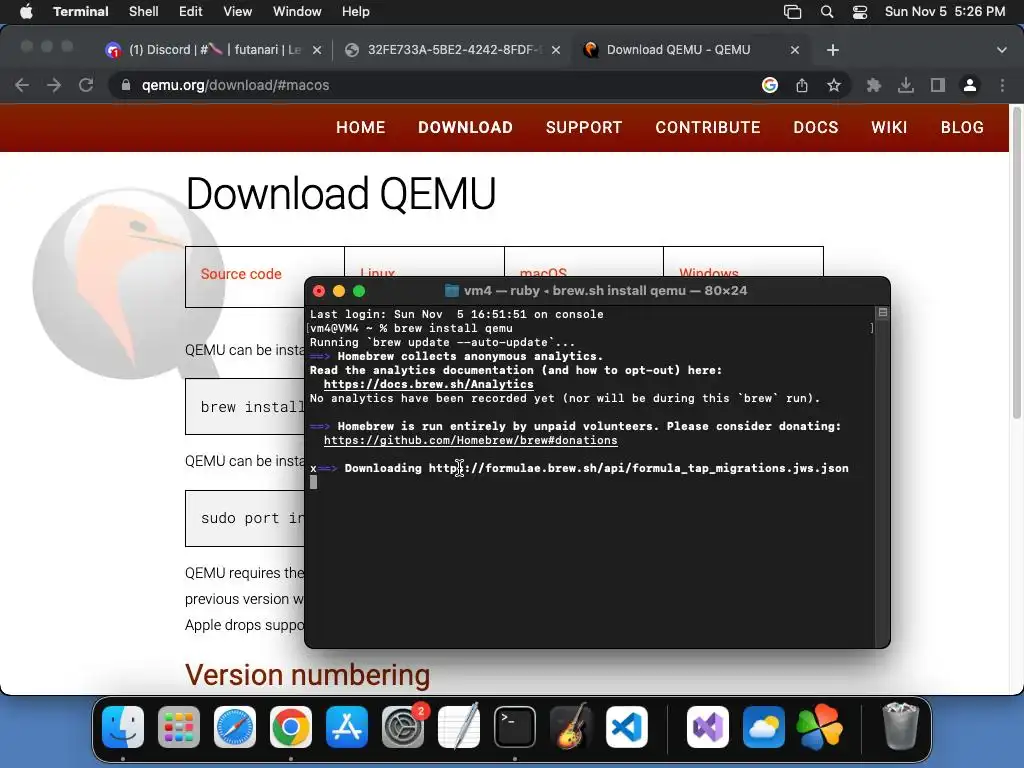Open the Chrome profile menu

pos(970,86)
